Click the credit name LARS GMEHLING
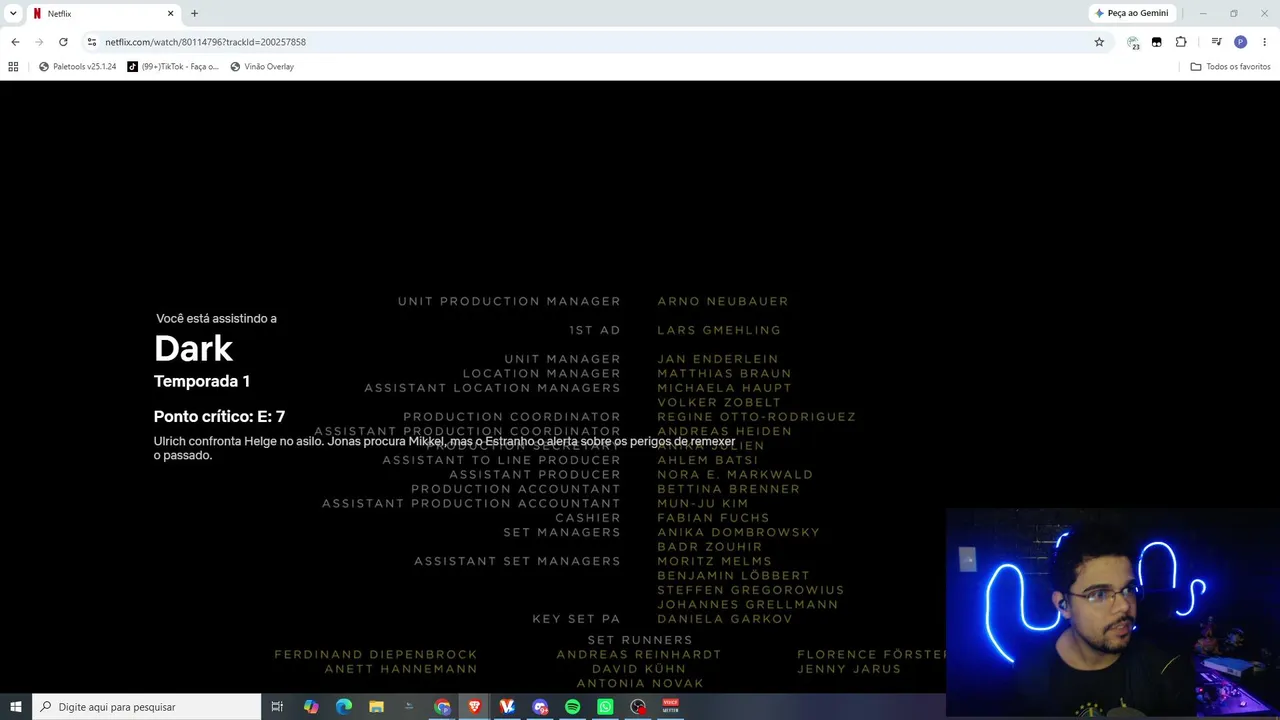 (719, 330)
